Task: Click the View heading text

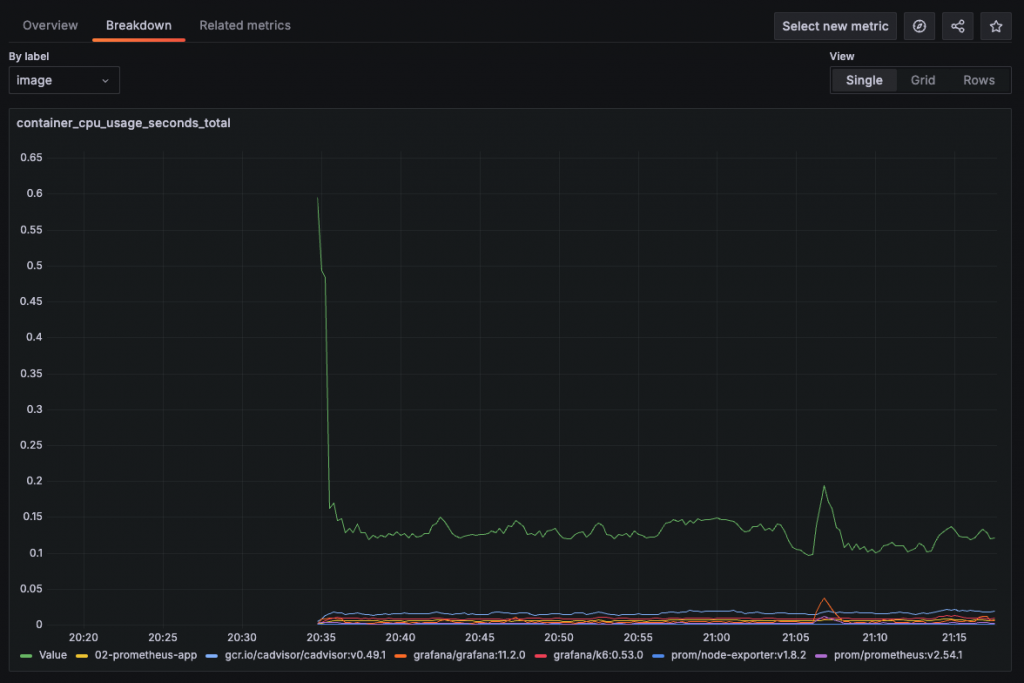Action: pyautogui.click(x=842, y=56)
